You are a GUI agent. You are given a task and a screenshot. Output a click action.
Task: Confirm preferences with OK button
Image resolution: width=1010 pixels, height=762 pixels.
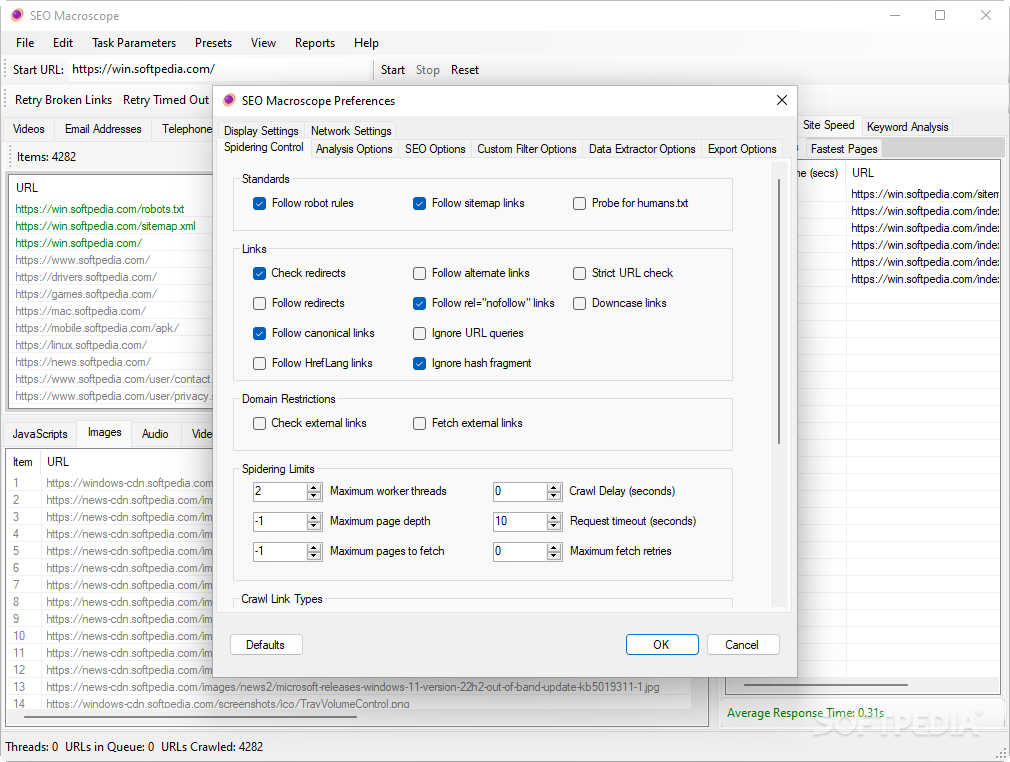point(662,645)
